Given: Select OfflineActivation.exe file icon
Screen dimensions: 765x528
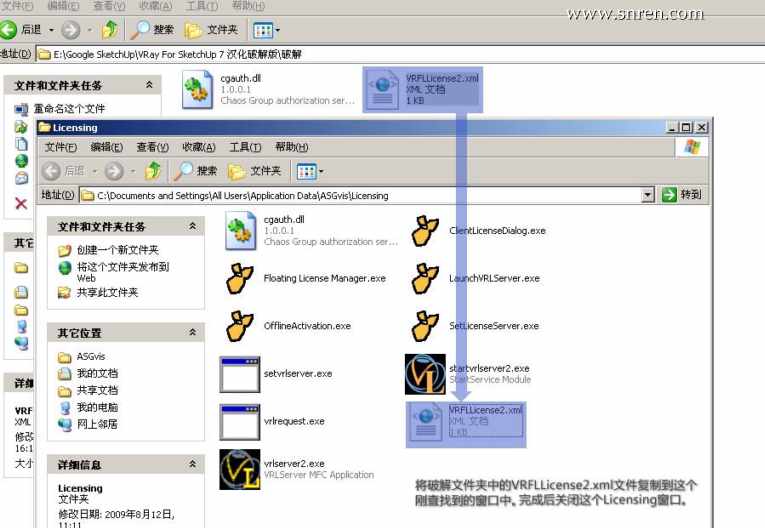Looking at the screenshot, I should [240, 325].
